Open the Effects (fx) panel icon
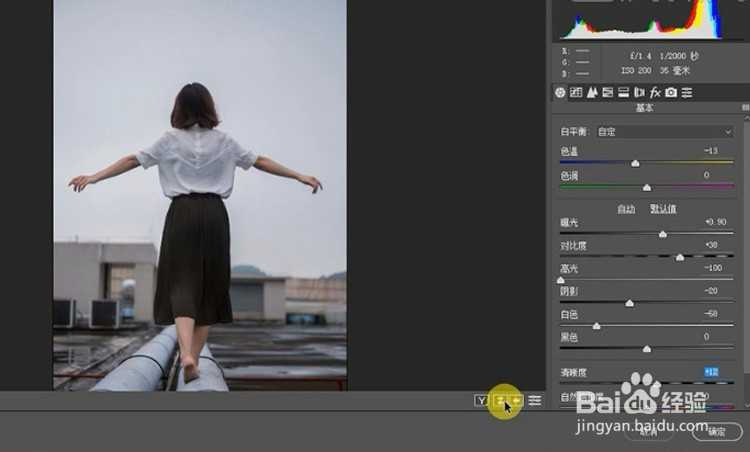This screenshot has width=750, height=452. [655, 92]
